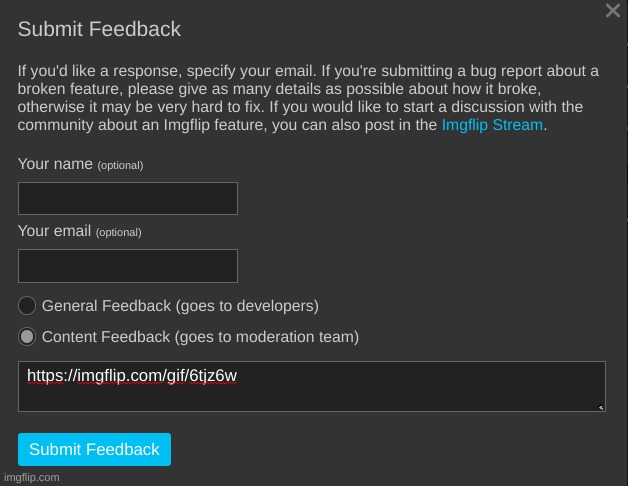The image size is (628, 486).
Task: Click the 'goes to developers' label text
Action: 247,306
